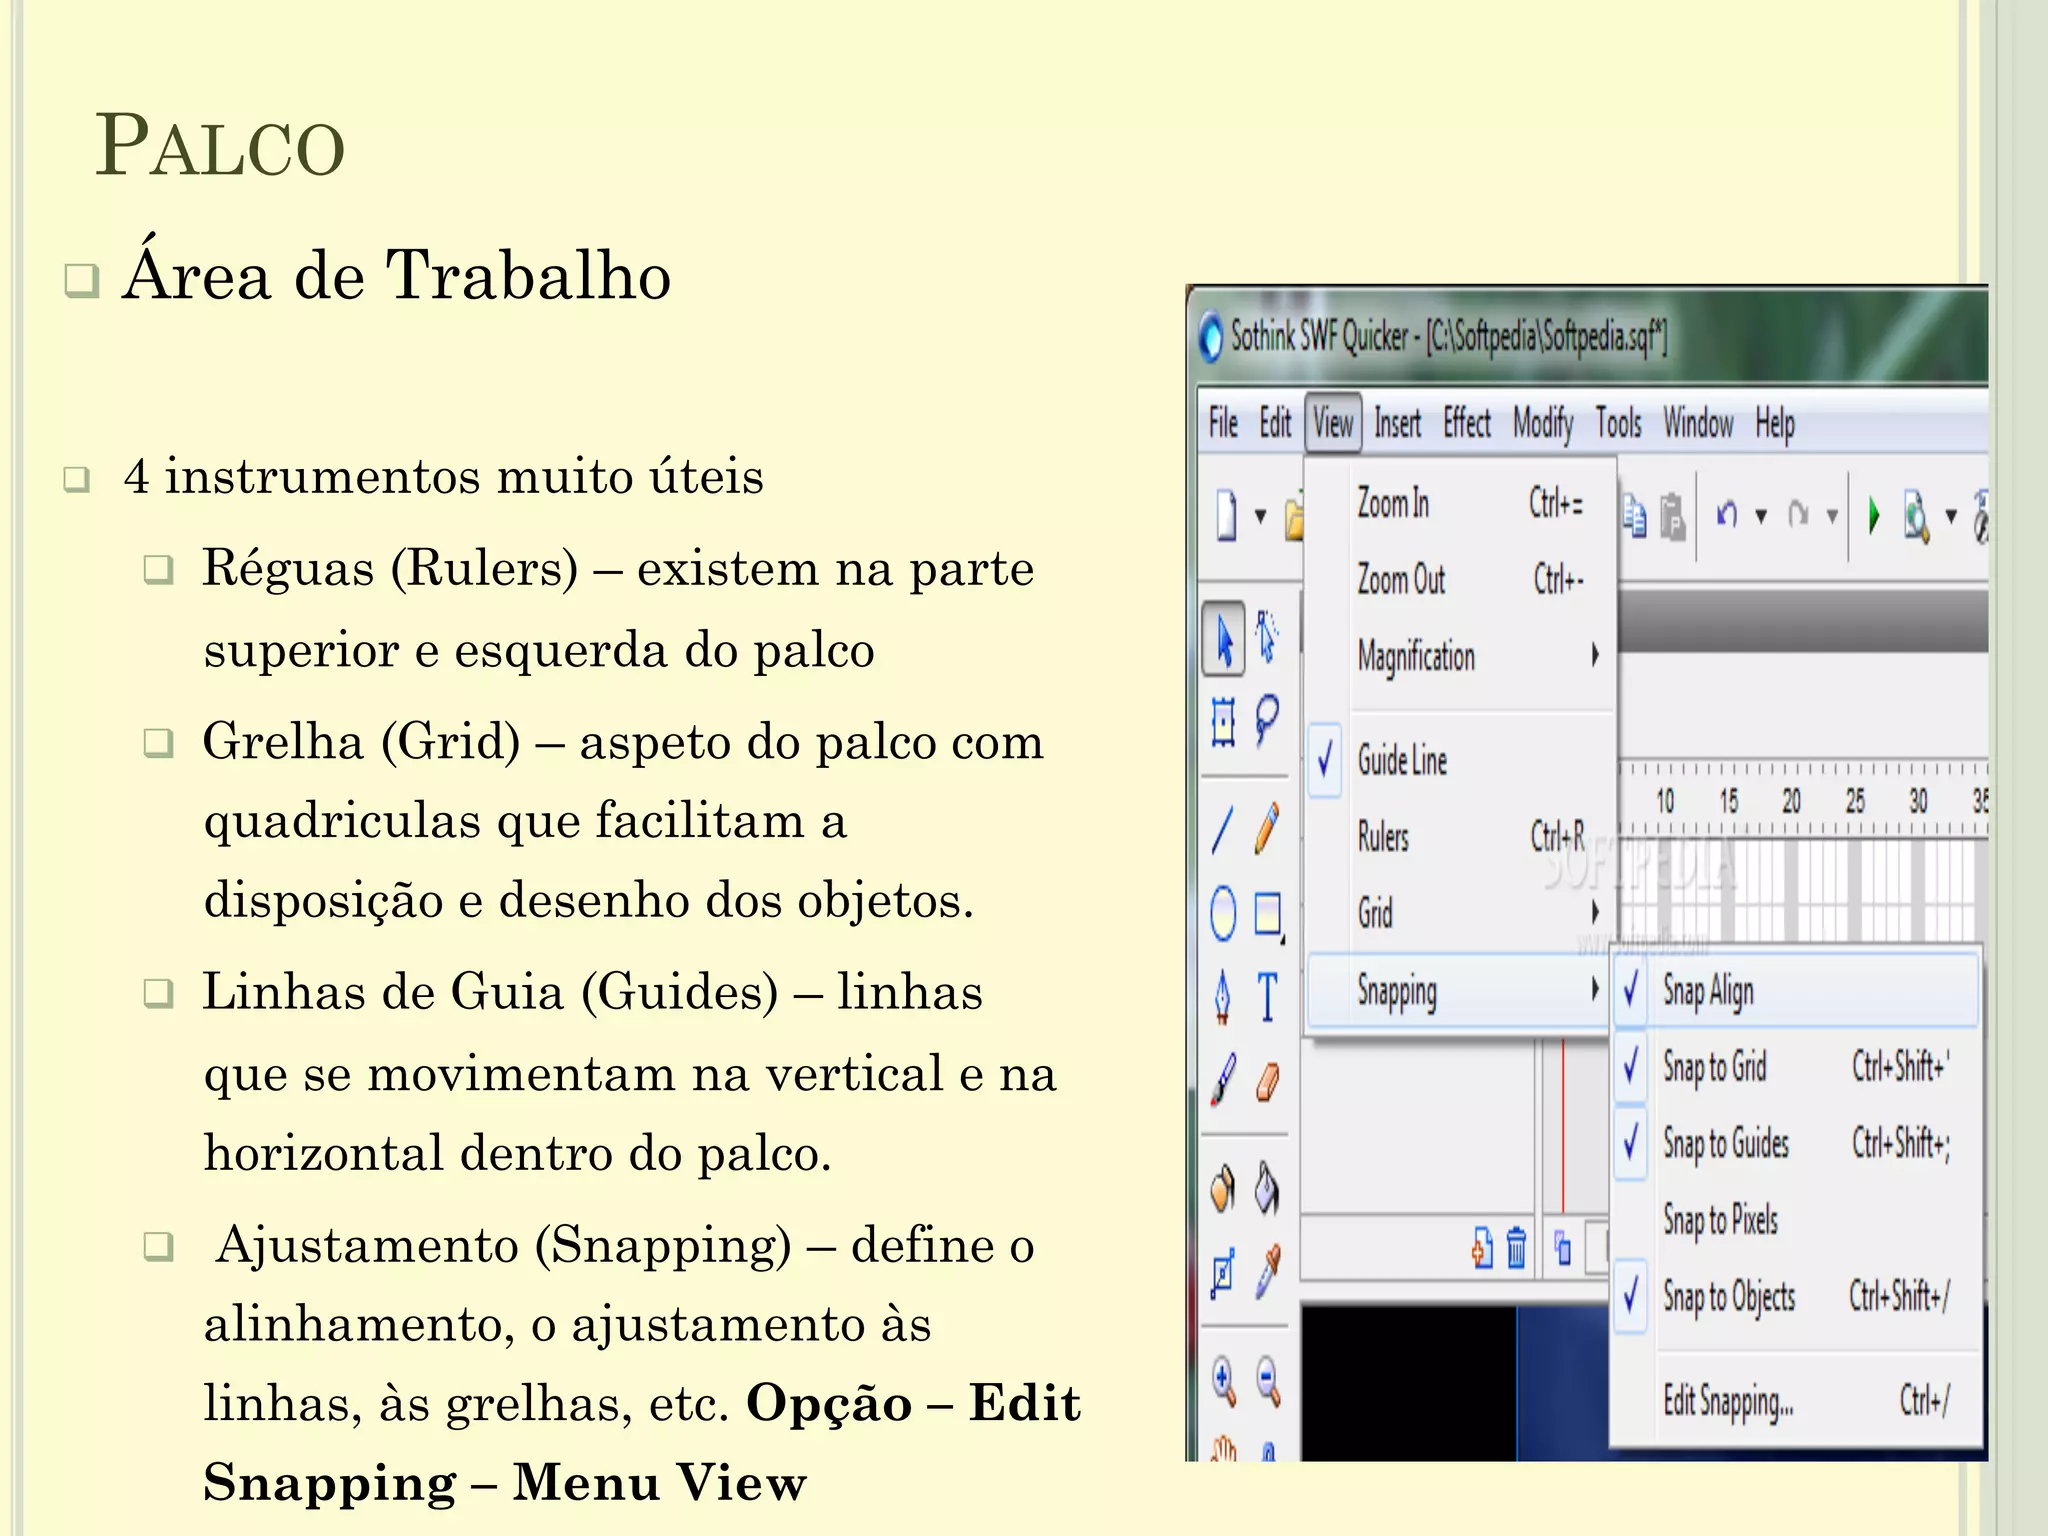Open the Insert menu
Viewport: 2048px width, 1536px height.
tap(1397, 423)
